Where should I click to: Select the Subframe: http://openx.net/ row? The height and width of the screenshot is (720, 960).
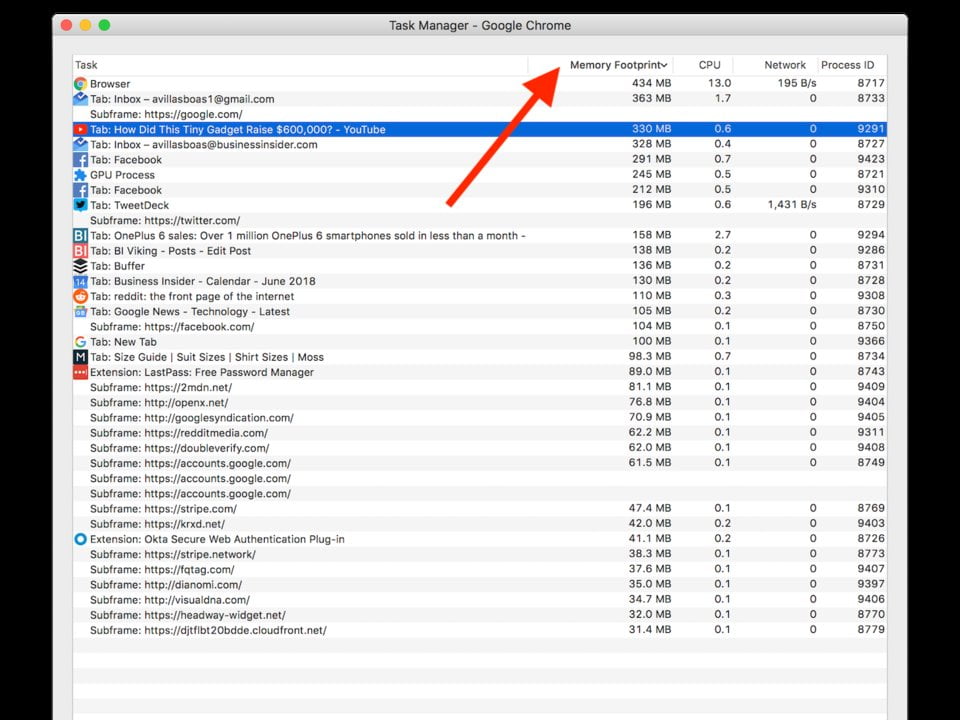pos(479,402)
